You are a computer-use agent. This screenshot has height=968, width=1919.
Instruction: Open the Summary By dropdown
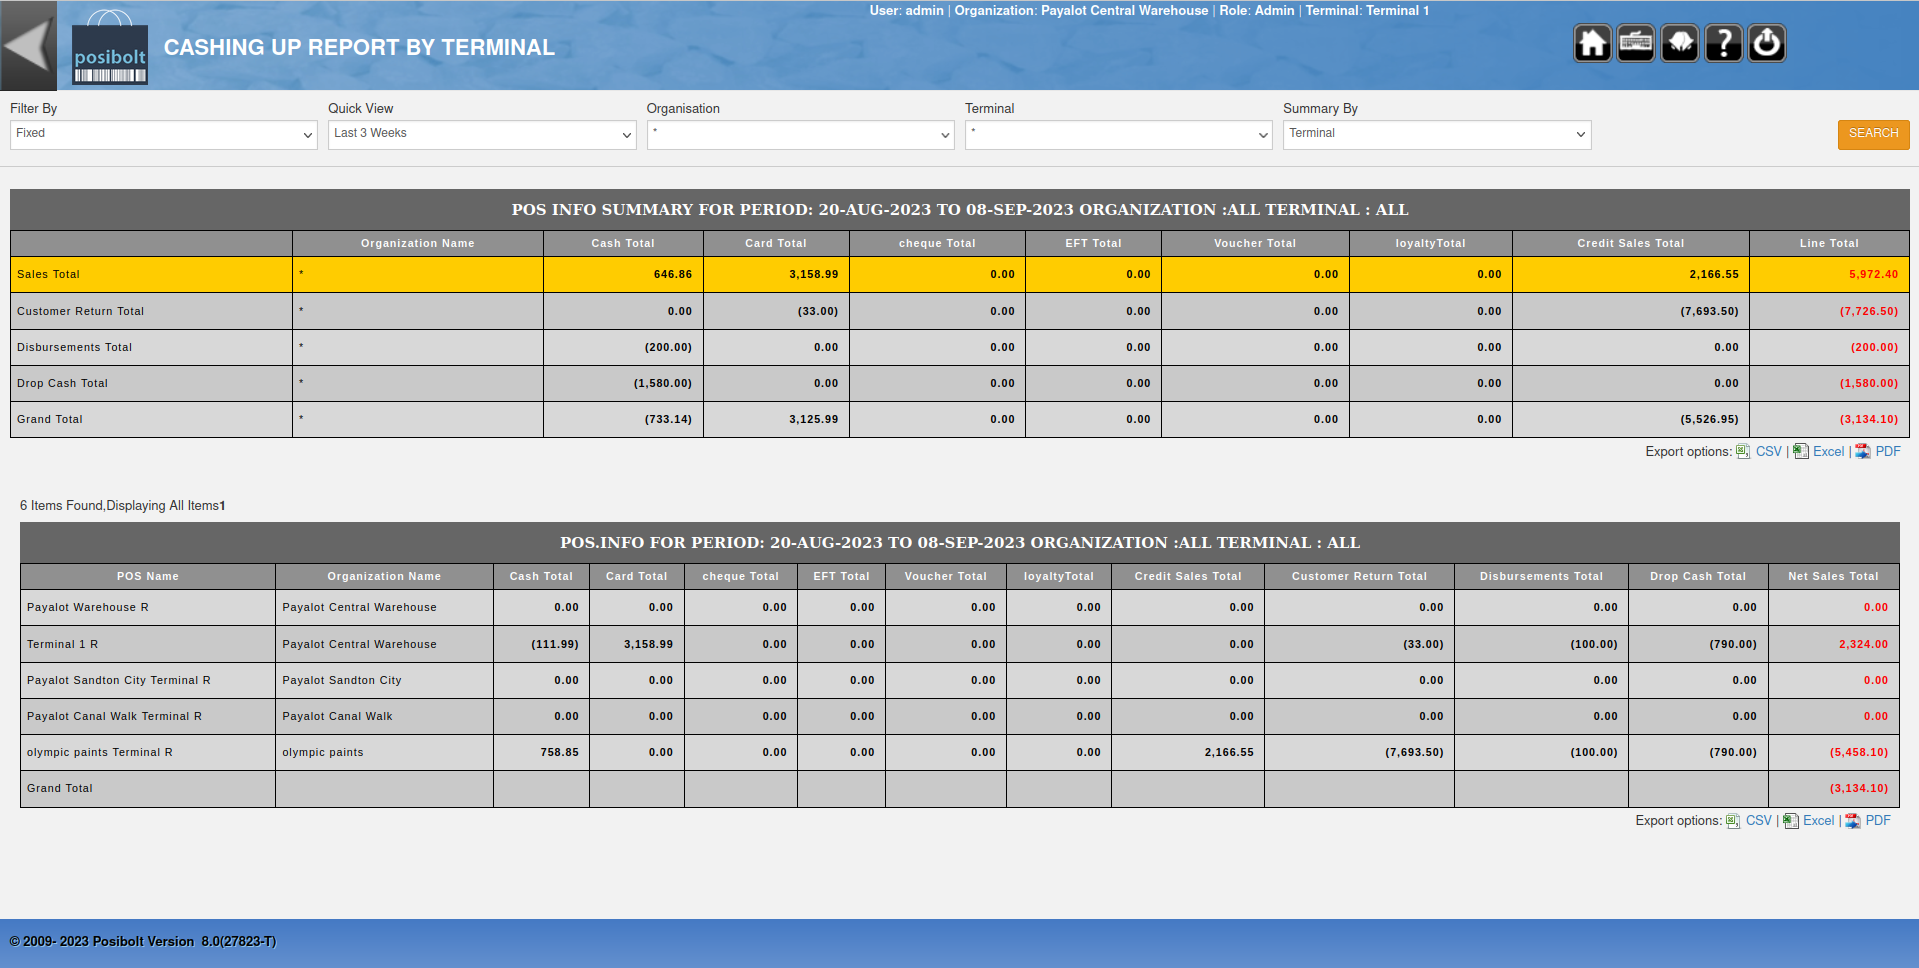[1436, 135]
